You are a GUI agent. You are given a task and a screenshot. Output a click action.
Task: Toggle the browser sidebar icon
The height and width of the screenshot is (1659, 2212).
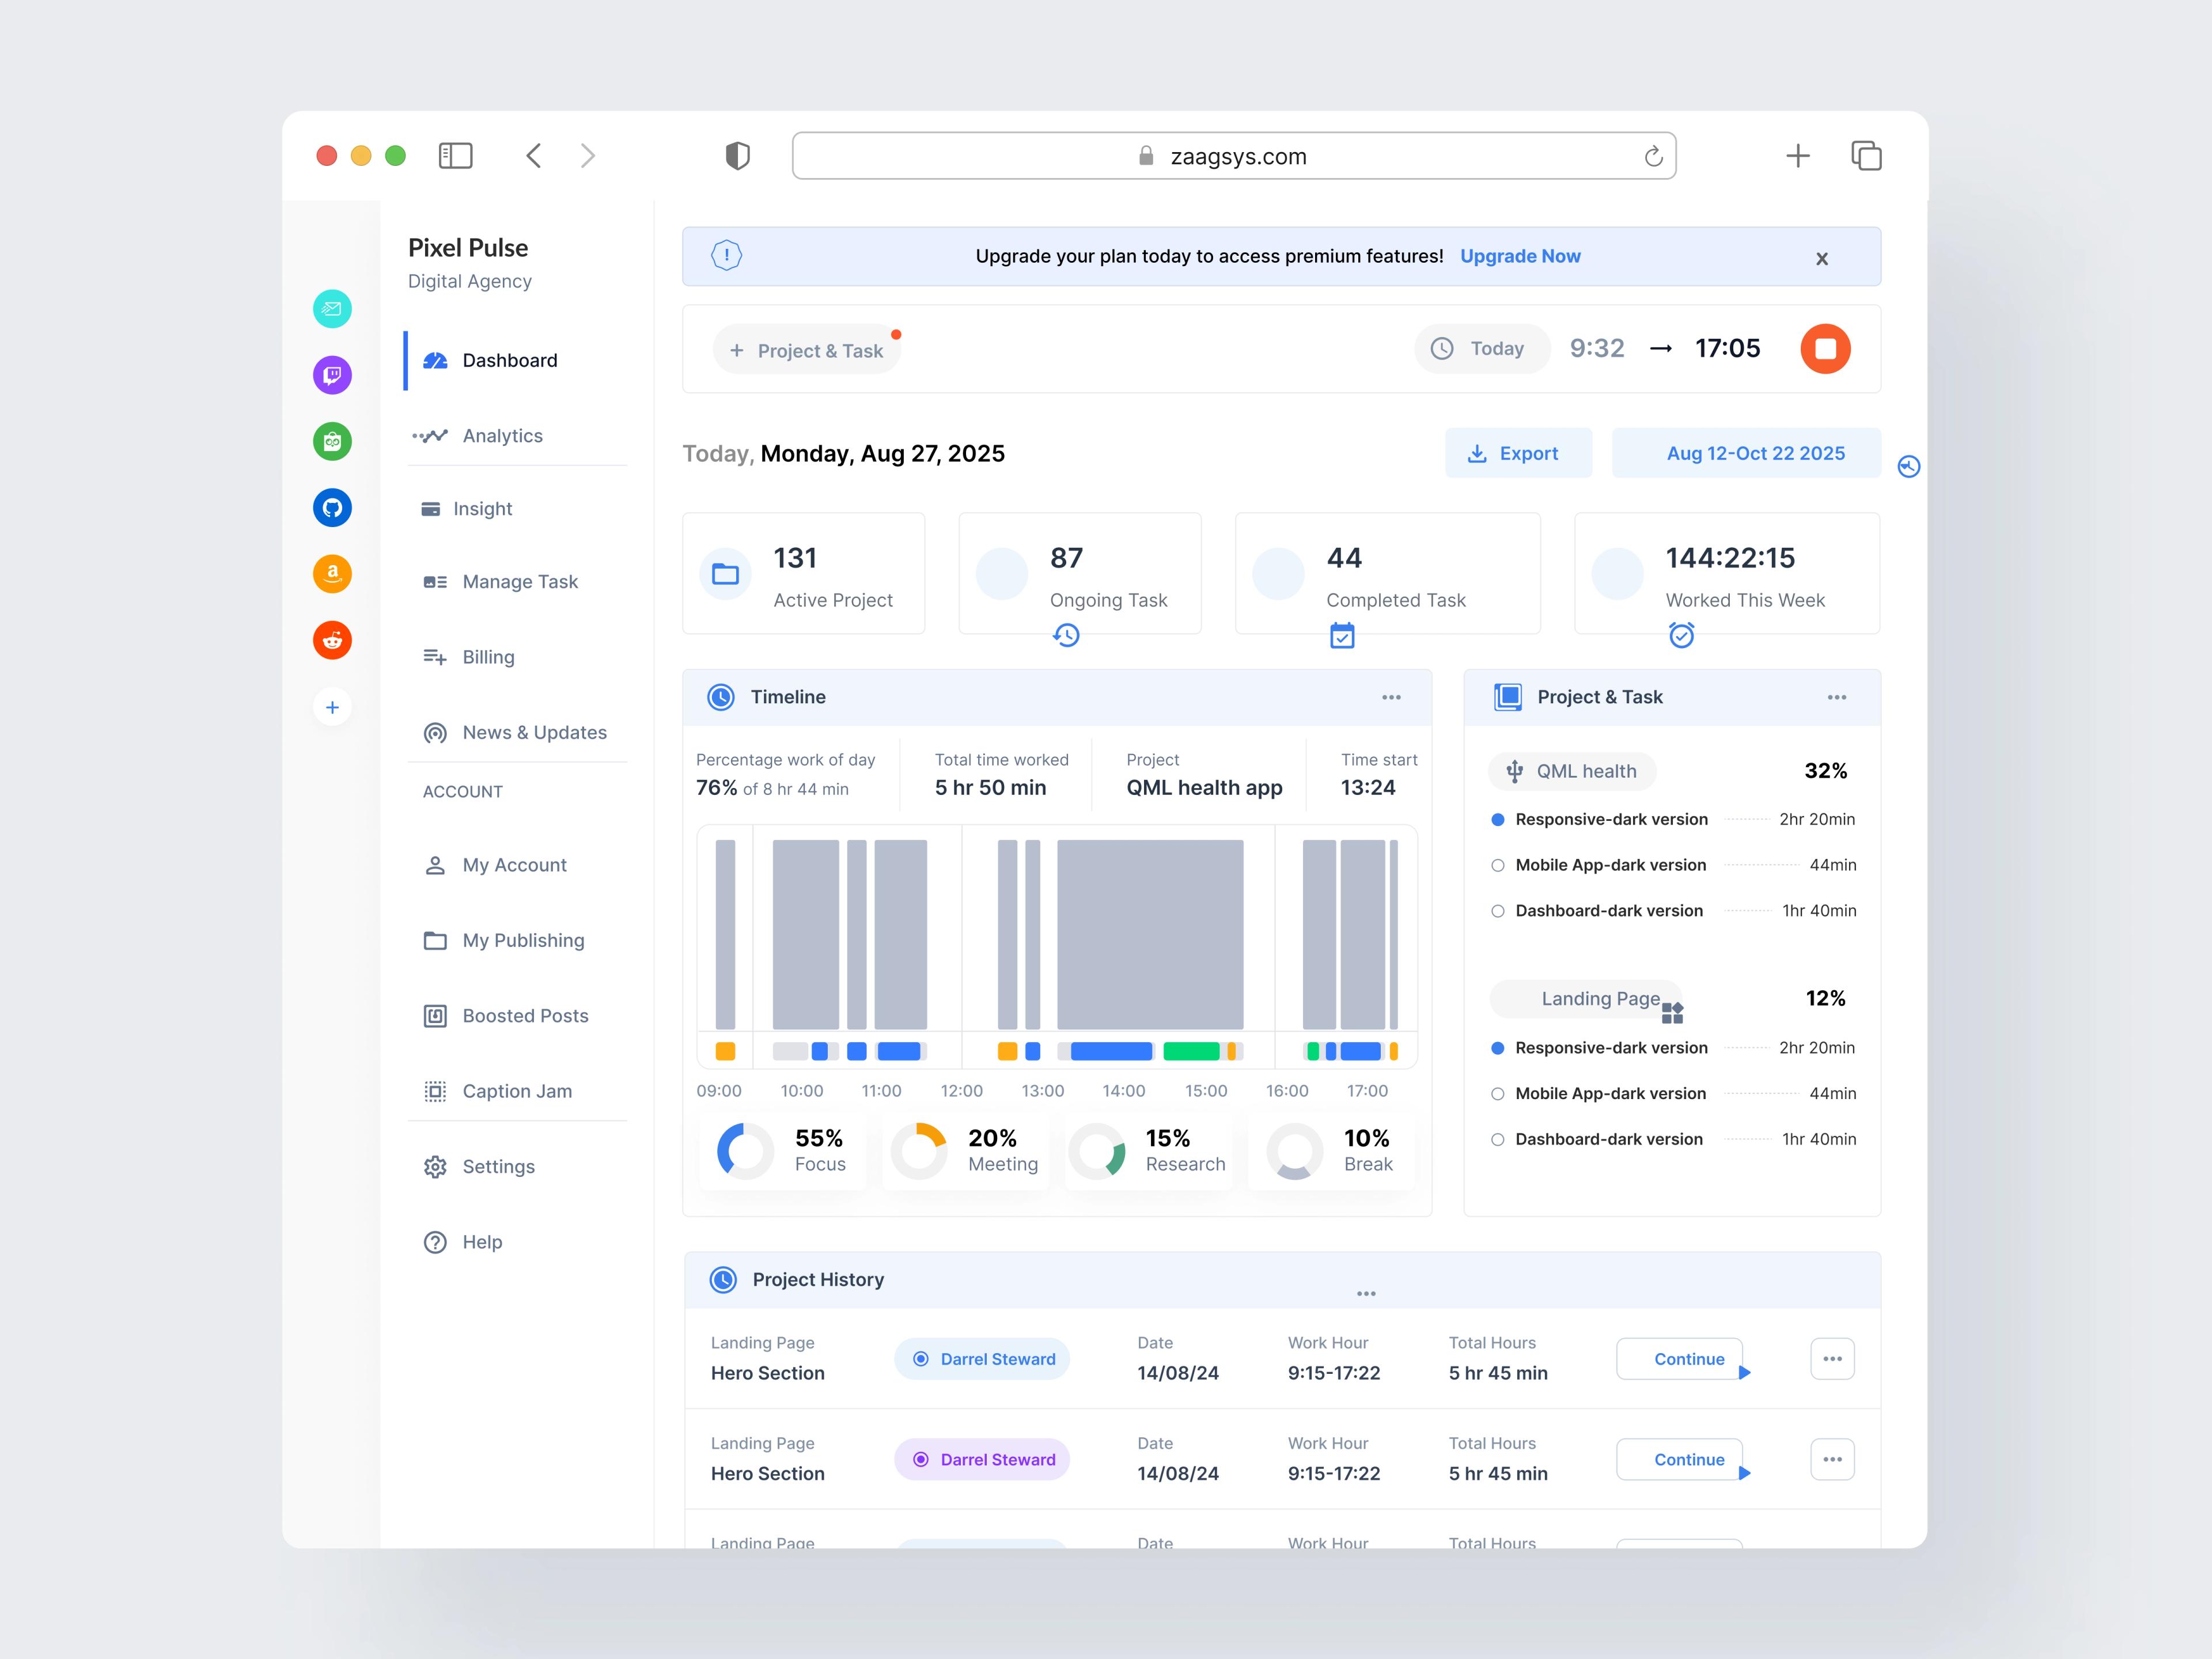pos(456,155)
